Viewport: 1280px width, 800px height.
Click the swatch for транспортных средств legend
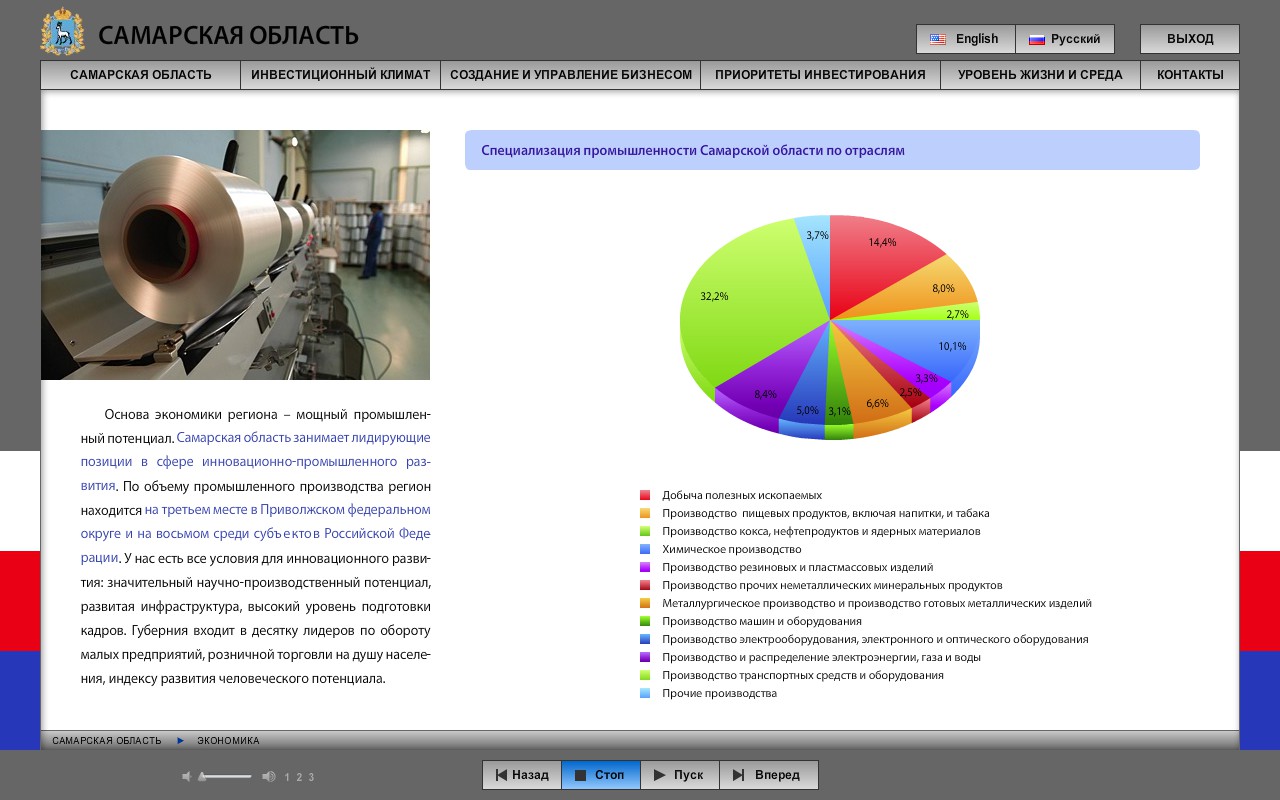[x=645, y=675]
